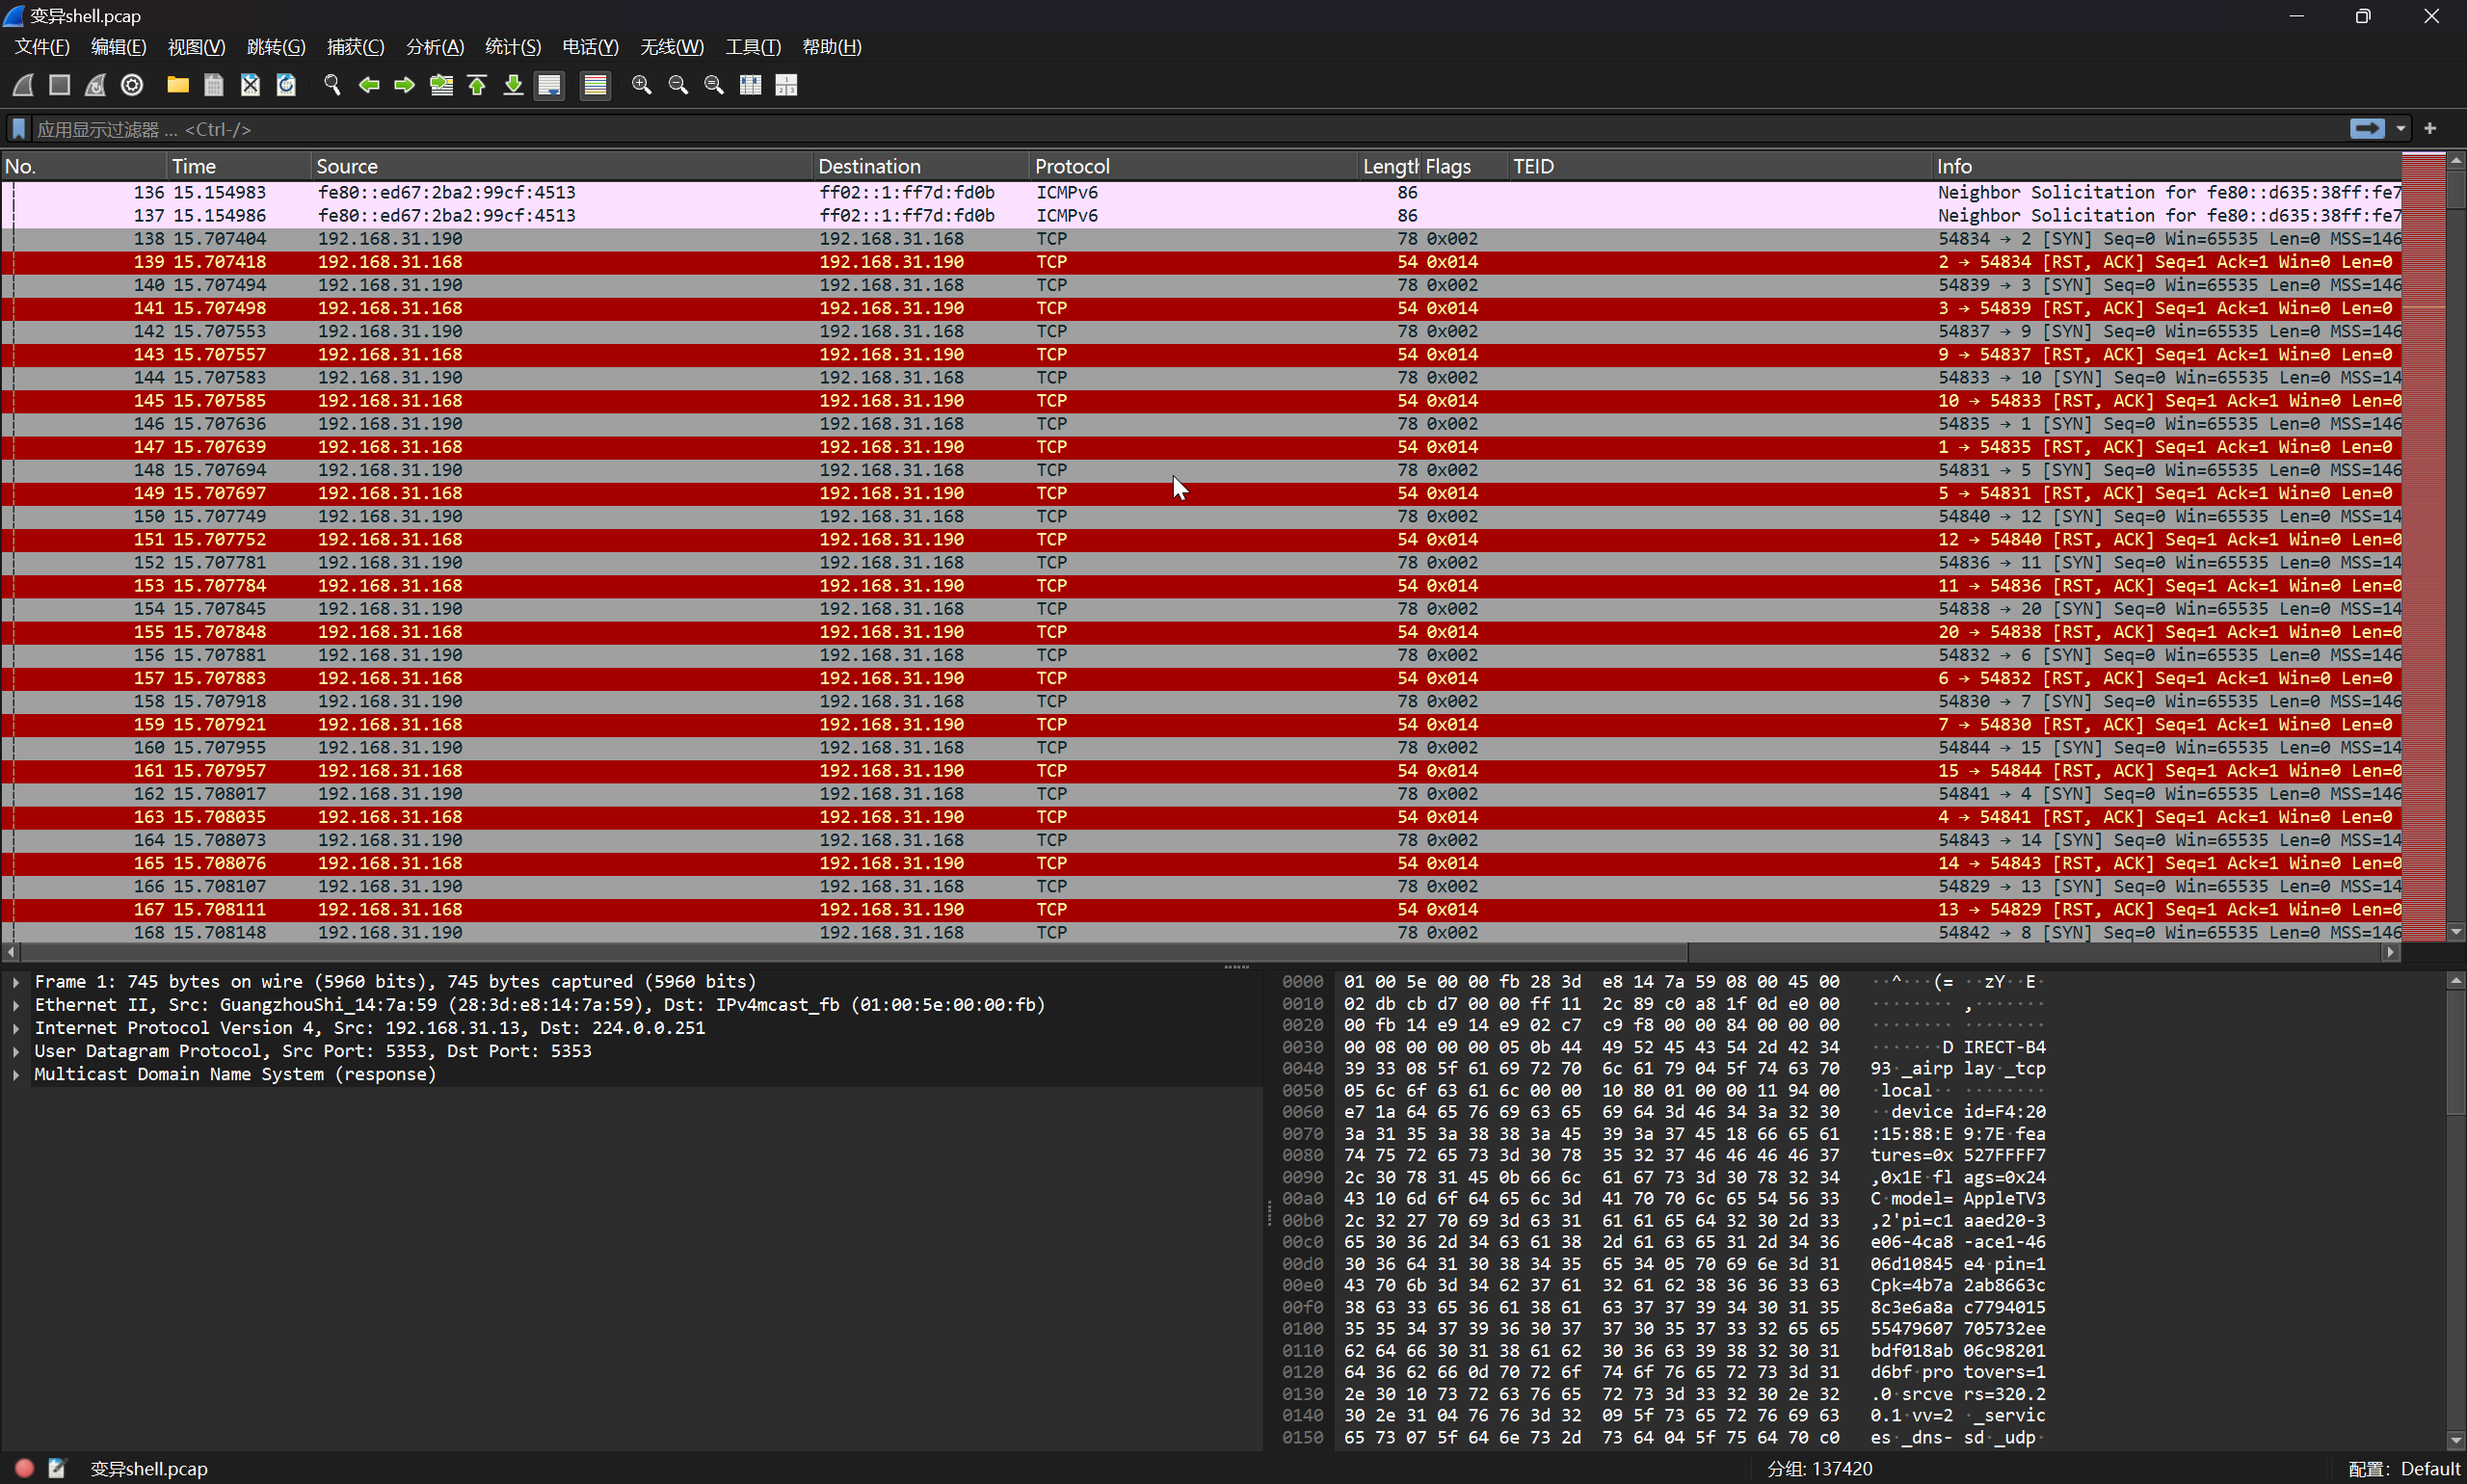Viewport: 2467px width, 1484px height.
Task: Jump to the last packet
Action: pyautogui.click(x=513, y=85)
